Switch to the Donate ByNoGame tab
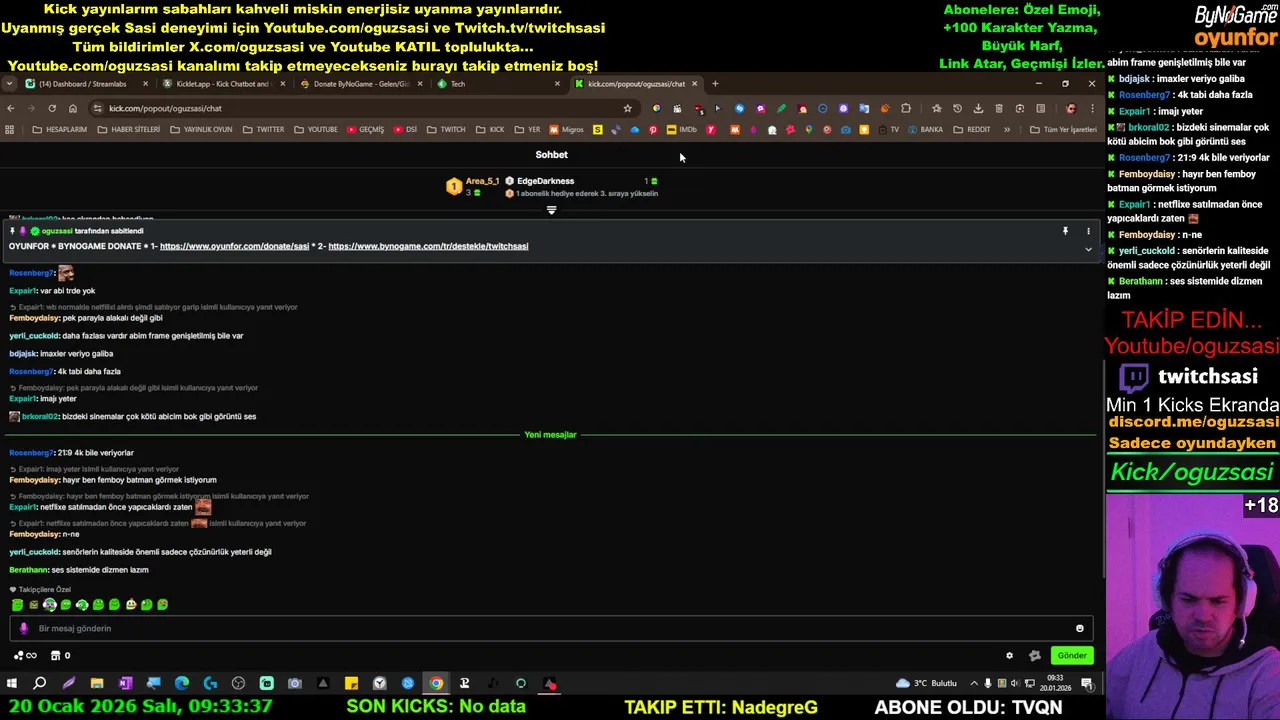The width and height of the screenshot is (1280, 720). pos(360,84)
